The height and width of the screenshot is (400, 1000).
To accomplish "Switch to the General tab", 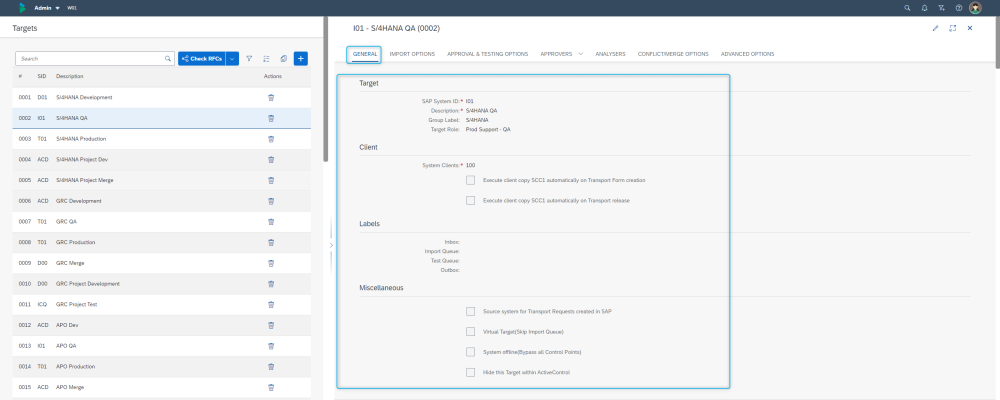I will click(365, 54).
